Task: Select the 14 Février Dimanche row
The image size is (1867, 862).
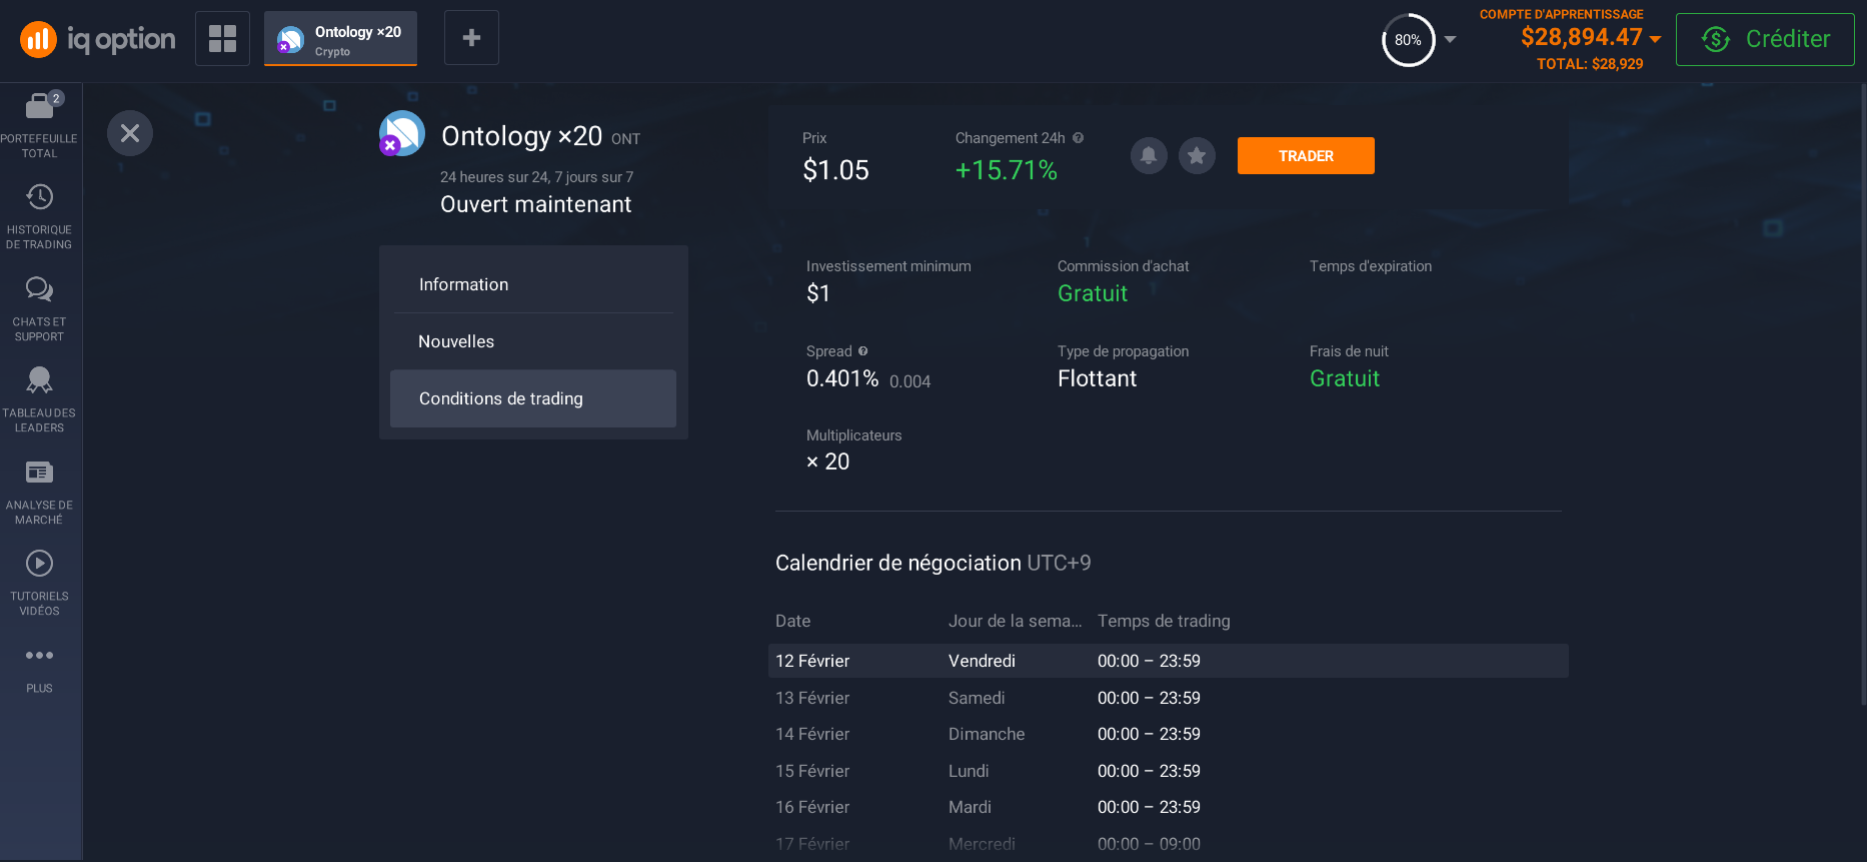Action: pos(1168,734)
